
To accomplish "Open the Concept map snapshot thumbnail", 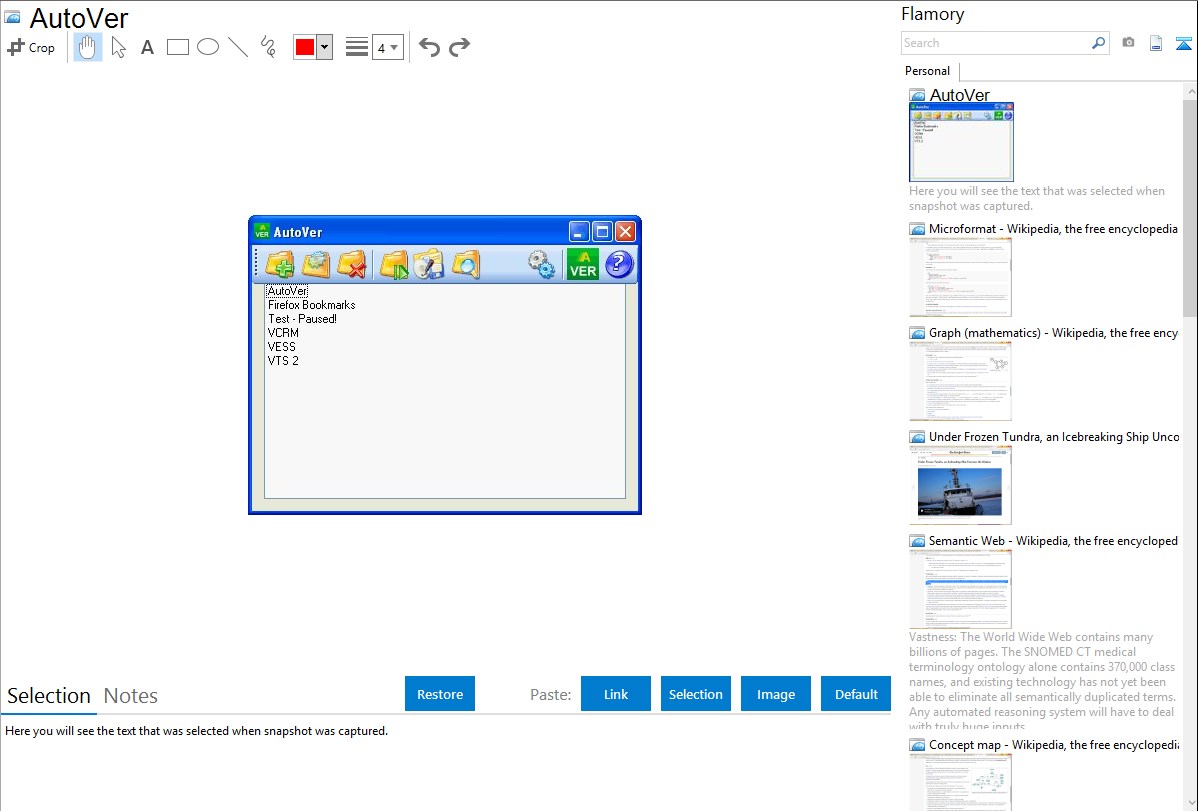I will (960, 783).
